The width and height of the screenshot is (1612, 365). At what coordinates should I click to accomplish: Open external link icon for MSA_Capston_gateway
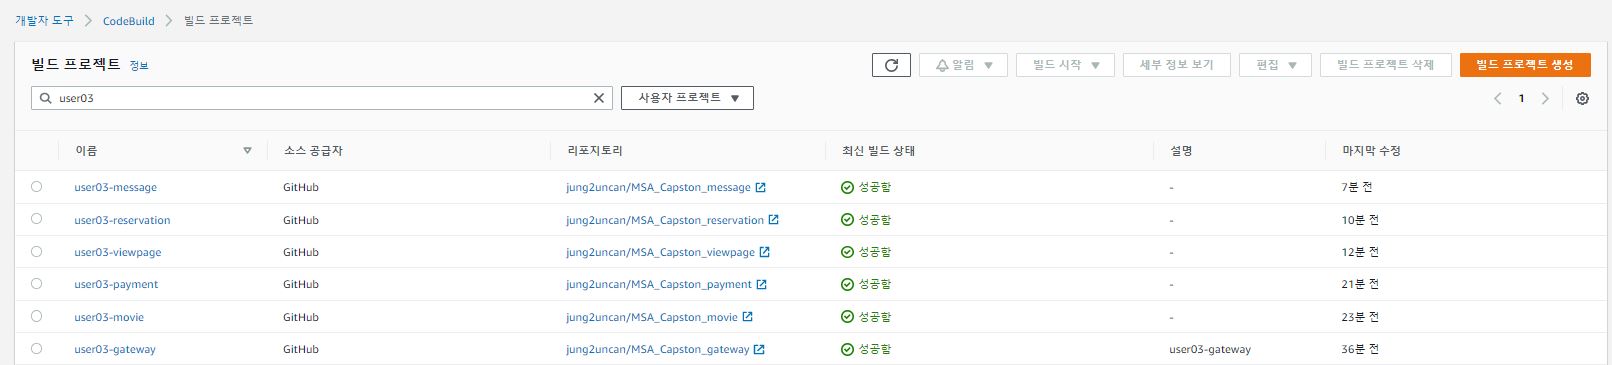[759, 349]
